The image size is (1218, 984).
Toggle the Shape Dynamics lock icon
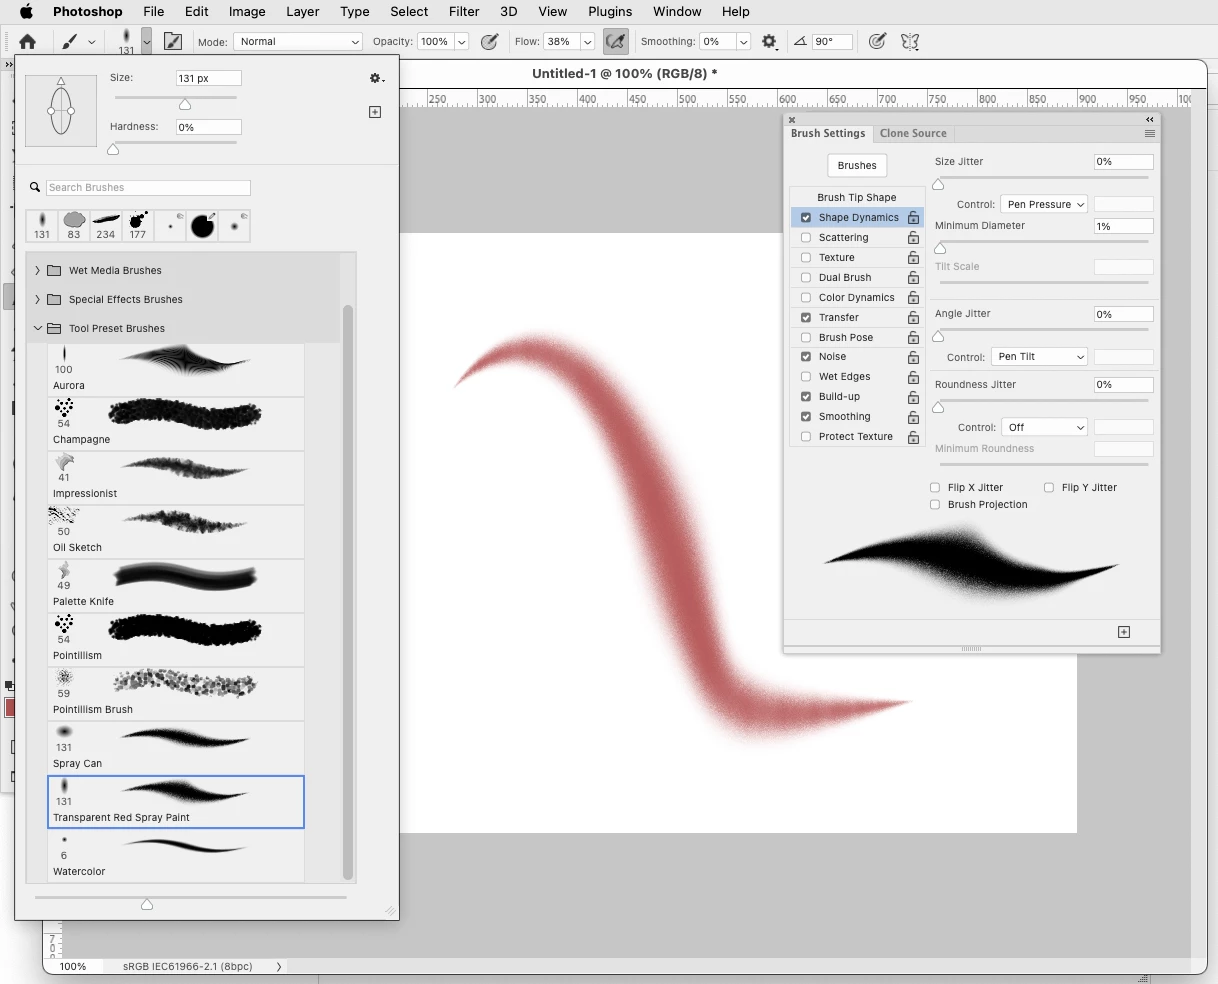click(x=913, y=218)
